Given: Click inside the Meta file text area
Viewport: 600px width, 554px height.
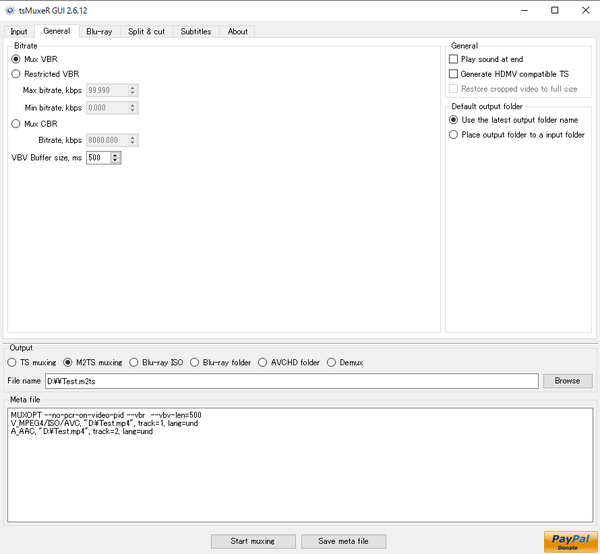Looking at the screenshot, I should (x=300, y=465).
